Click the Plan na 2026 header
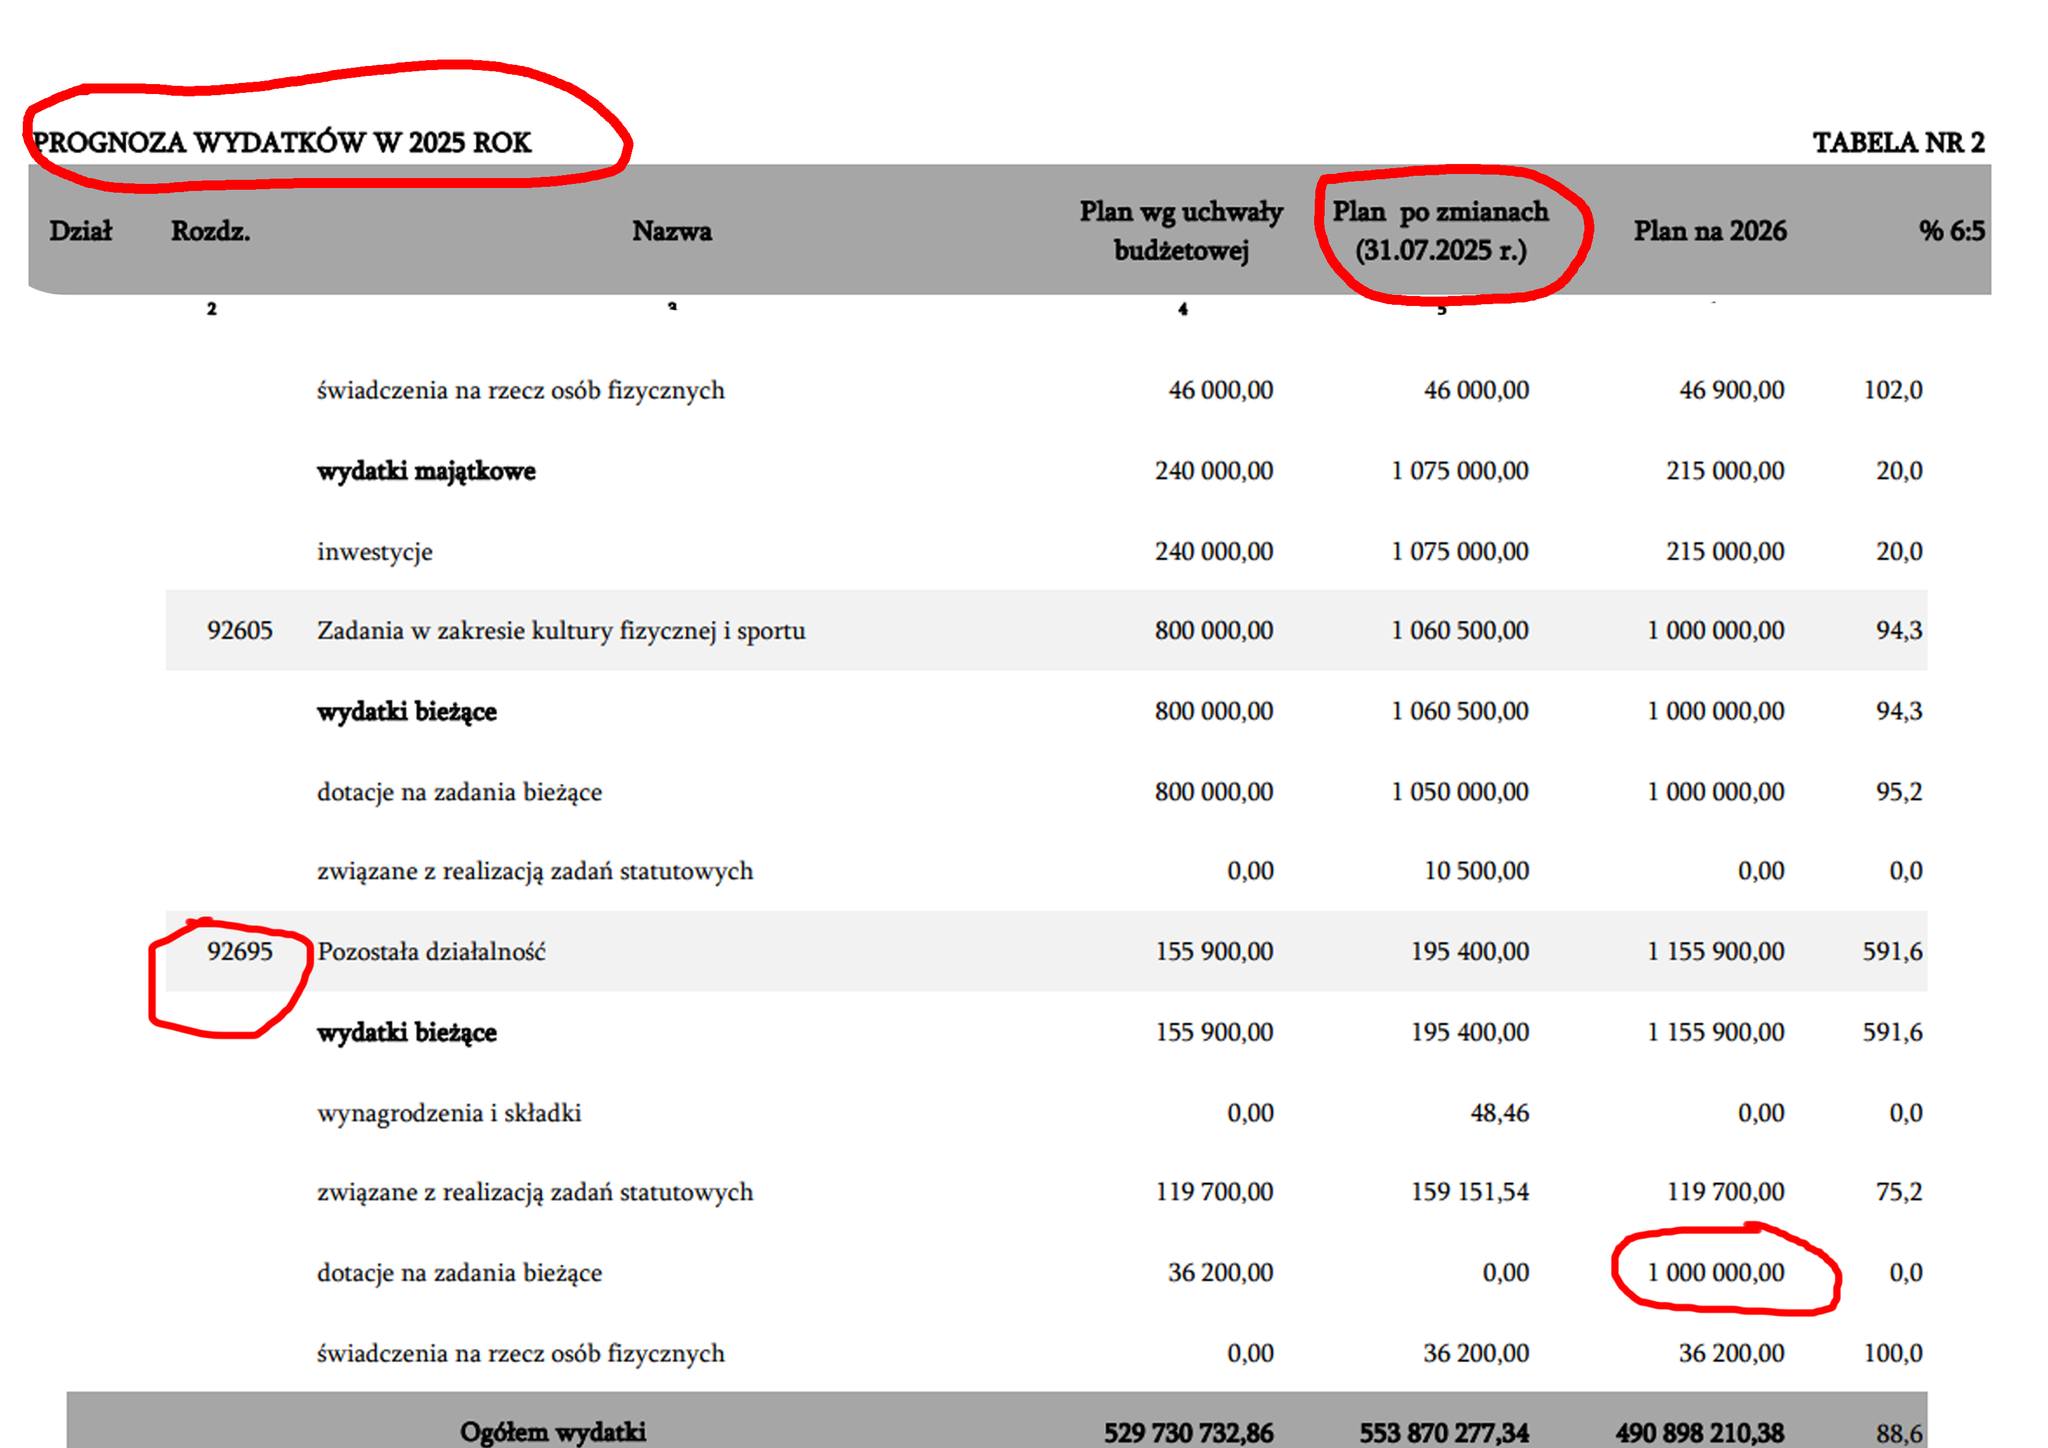 tap(1709, 231)
